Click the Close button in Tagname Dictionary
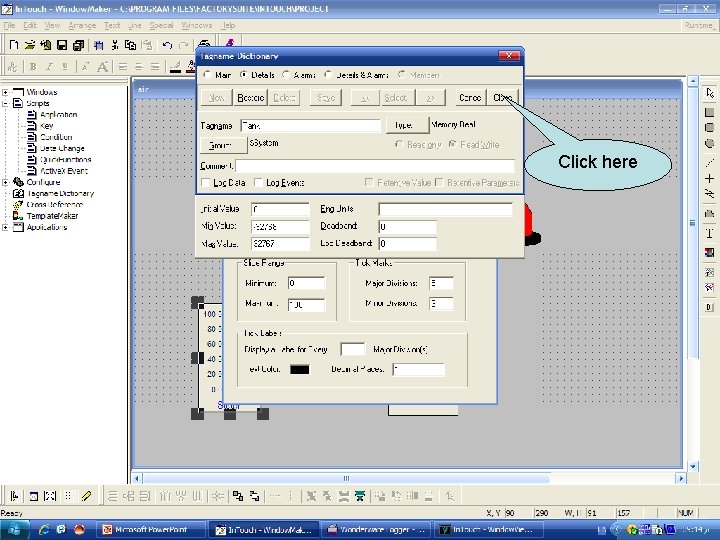Image resolution: width=720 pixels, height=540 pixels. (502, 98)
